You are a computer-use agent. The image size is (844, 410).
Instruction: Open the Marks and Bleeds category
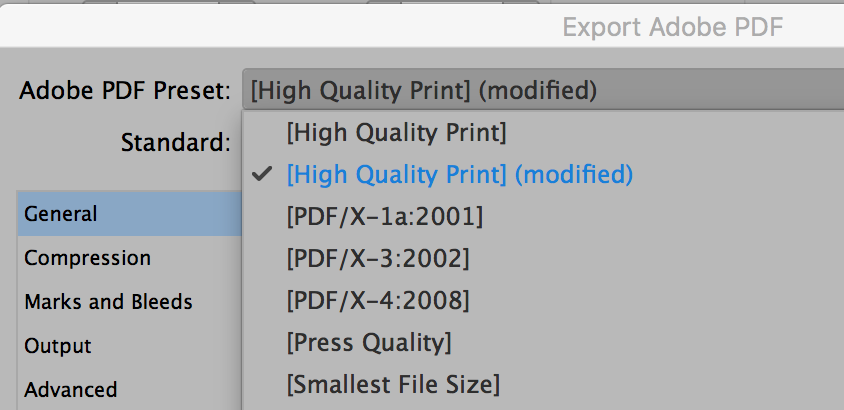tap(108, 301)
